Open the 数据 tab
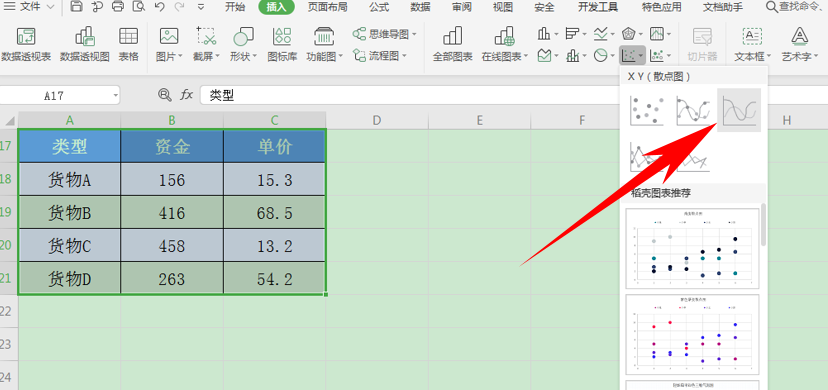828x390 pixels. 420,7
